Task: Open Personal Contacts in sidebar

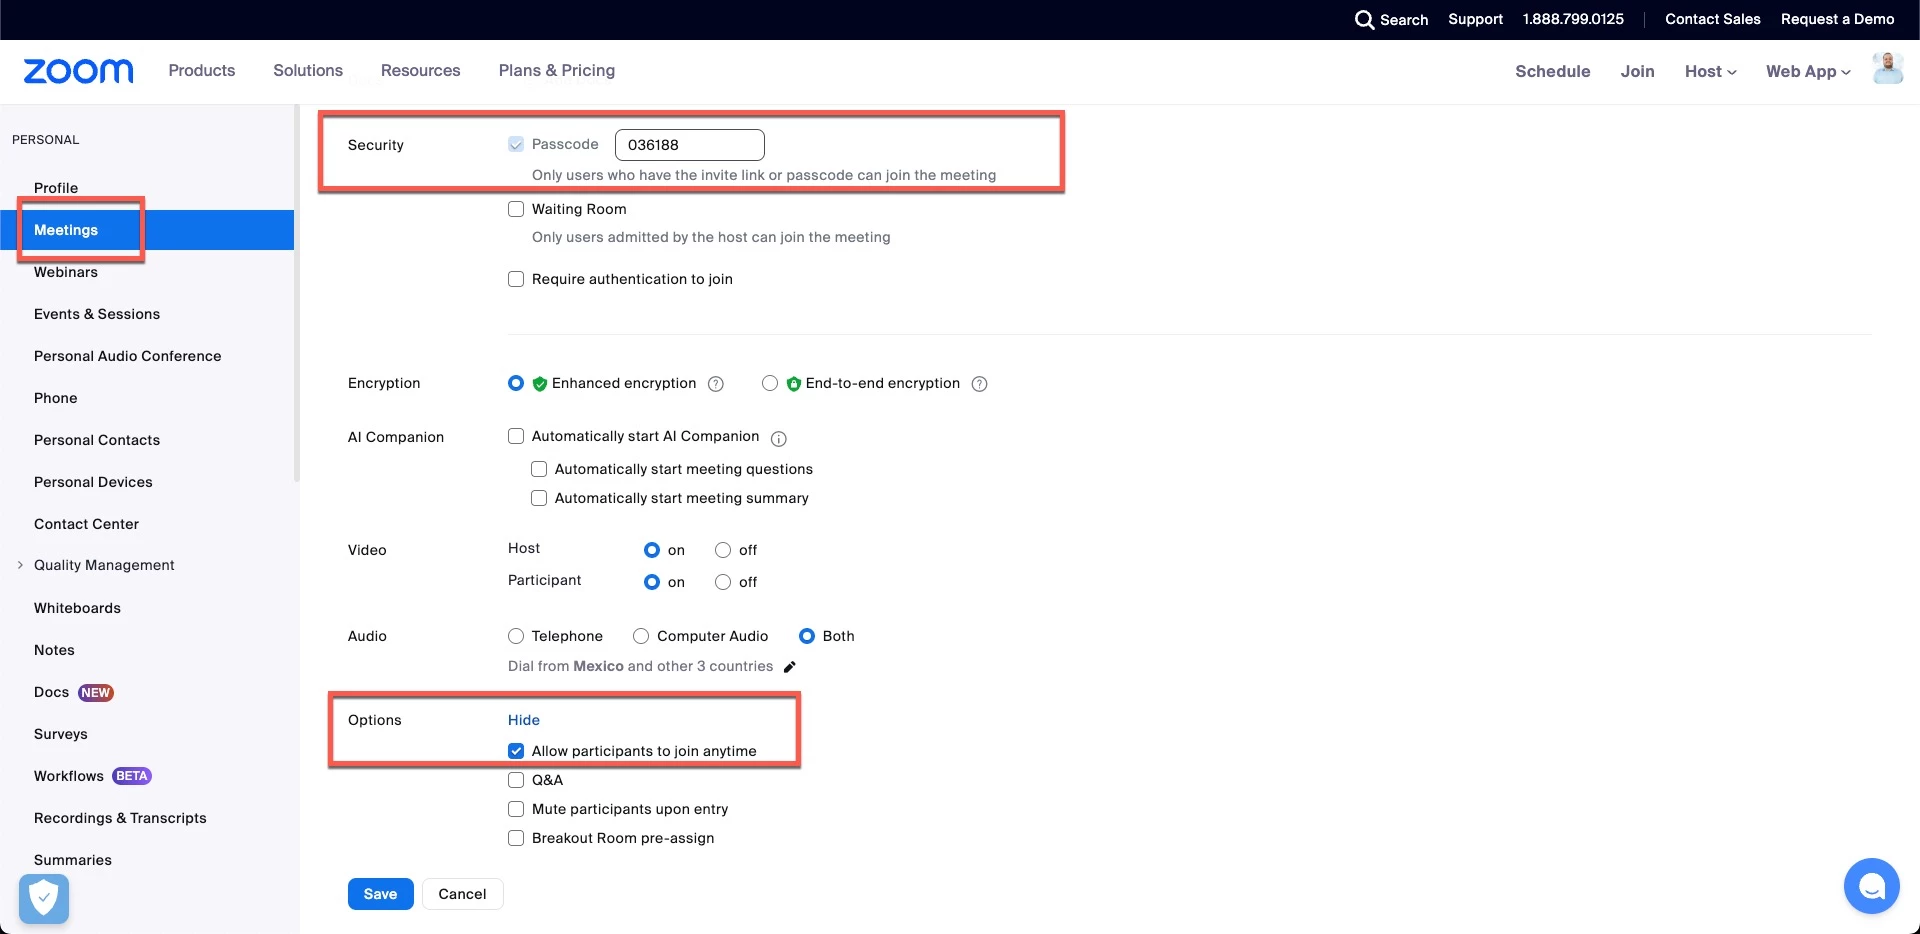Action: point(97,440)
